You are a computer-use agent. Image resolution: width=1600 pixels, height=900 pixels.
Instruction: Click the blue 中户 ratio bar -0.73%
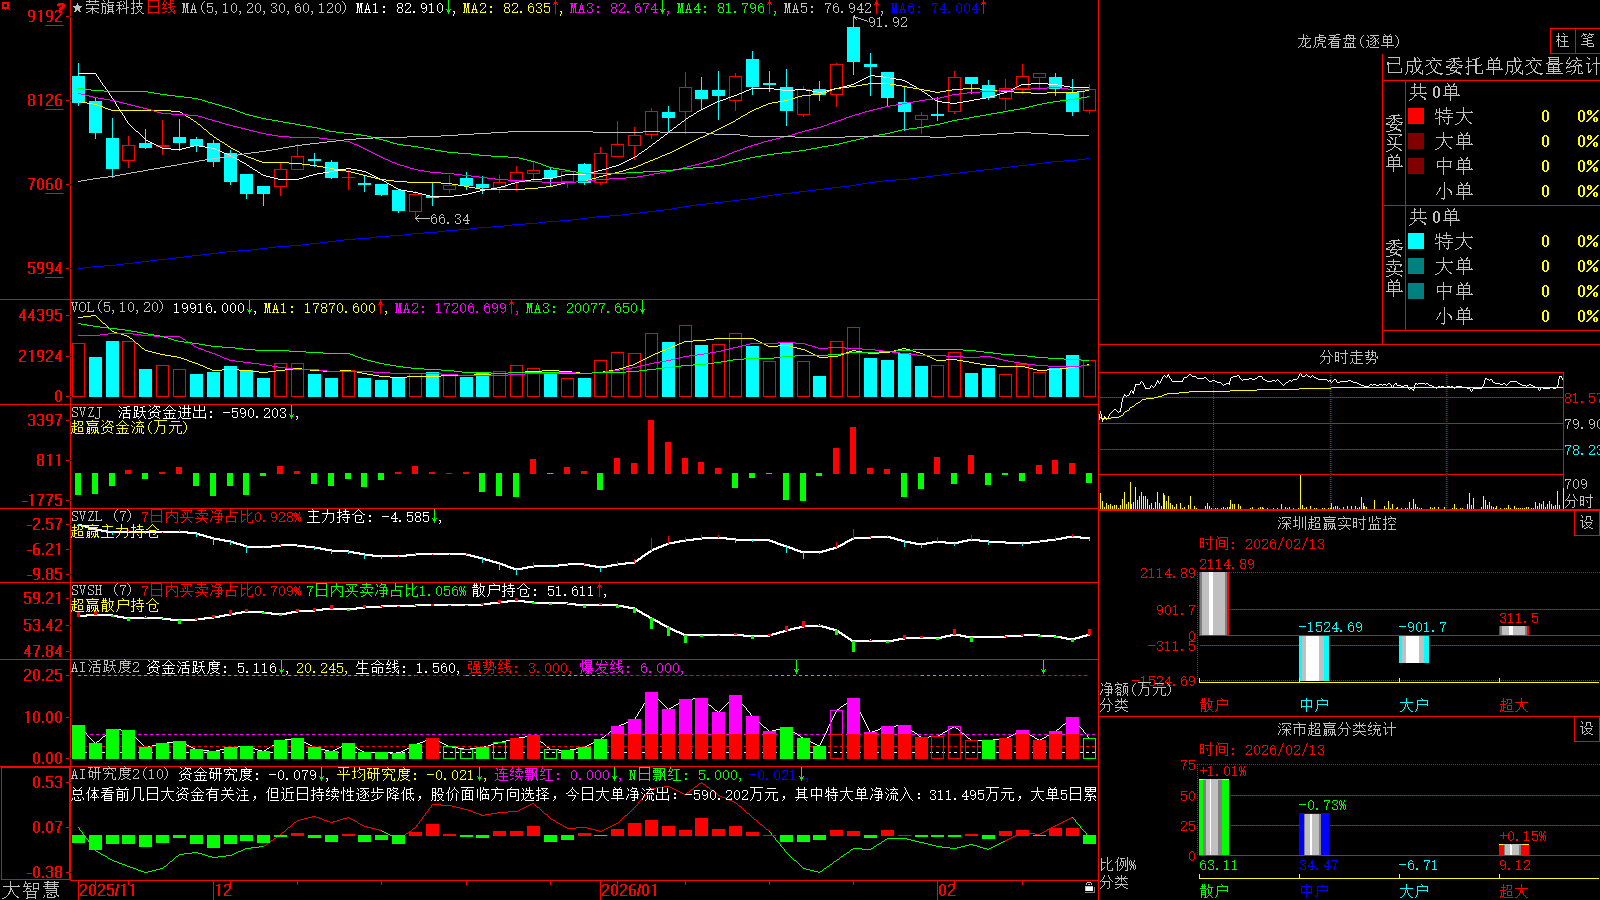pos(1314,834)
